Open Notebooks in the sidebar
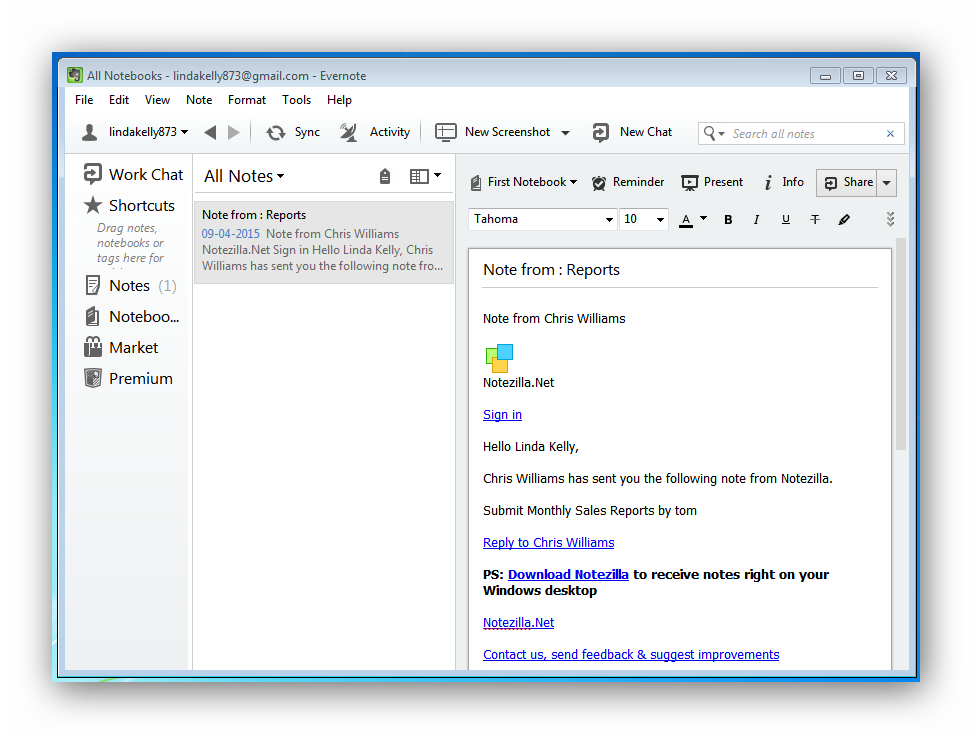 pos(132,317)
